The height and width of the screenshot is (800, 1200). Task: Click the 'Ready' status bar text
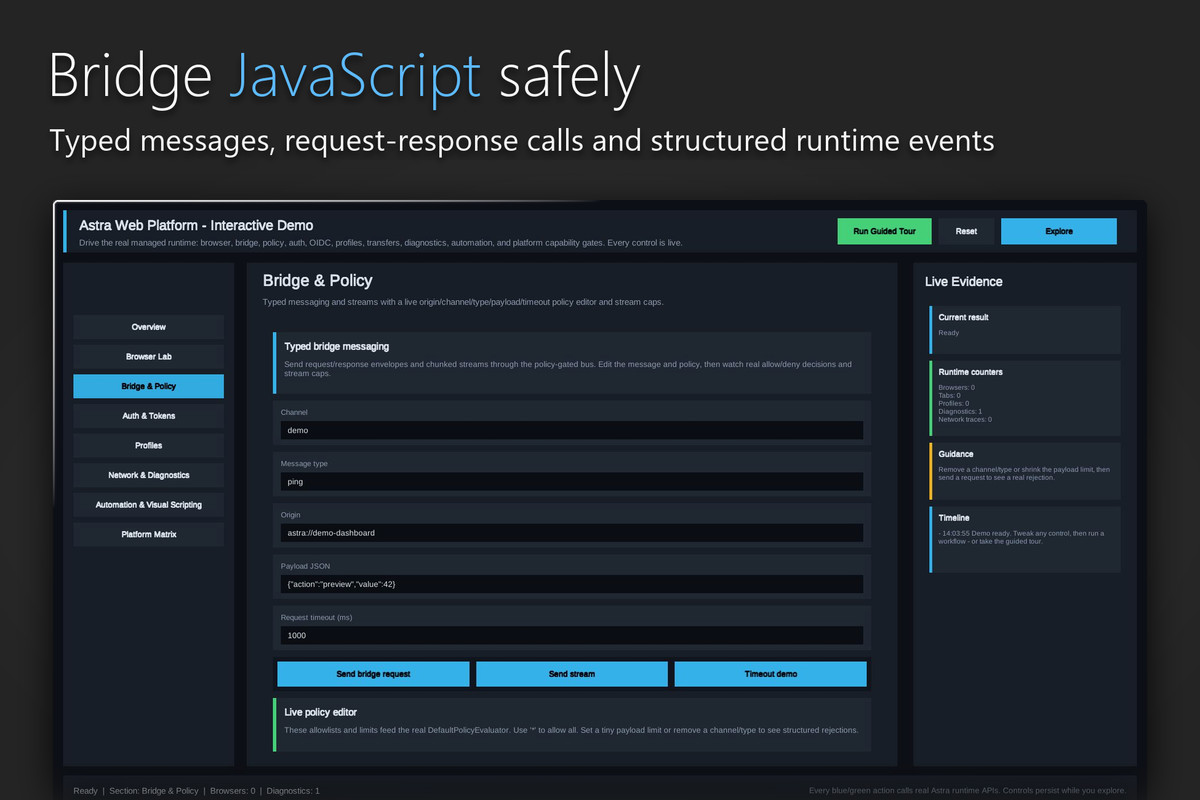point(86,791)
